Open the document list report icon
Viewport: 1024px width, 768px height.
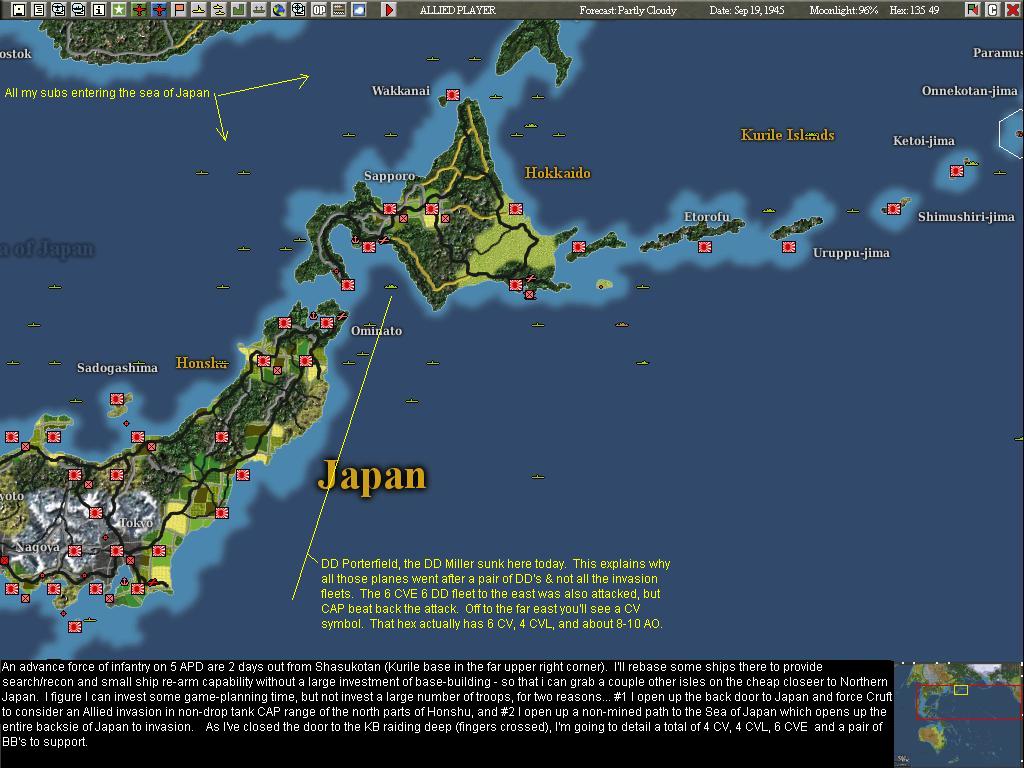pyautogui.click(x=39, y=10)
